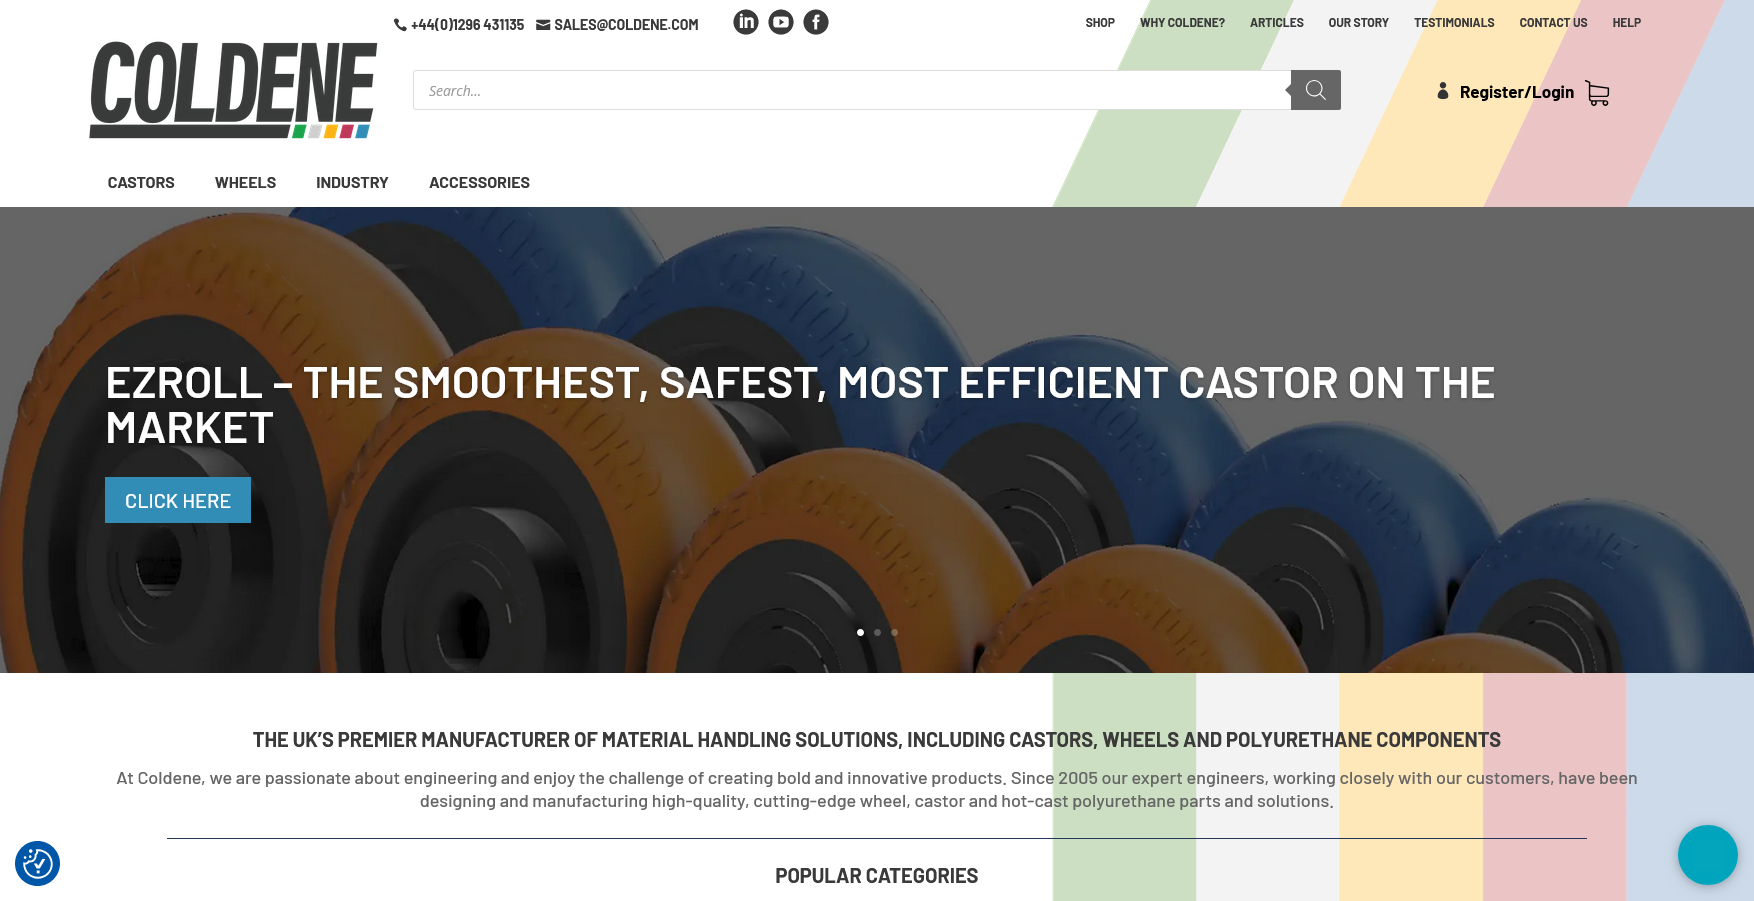Expand the CASTORS menu
The image size is (1754, 901).
140,182
